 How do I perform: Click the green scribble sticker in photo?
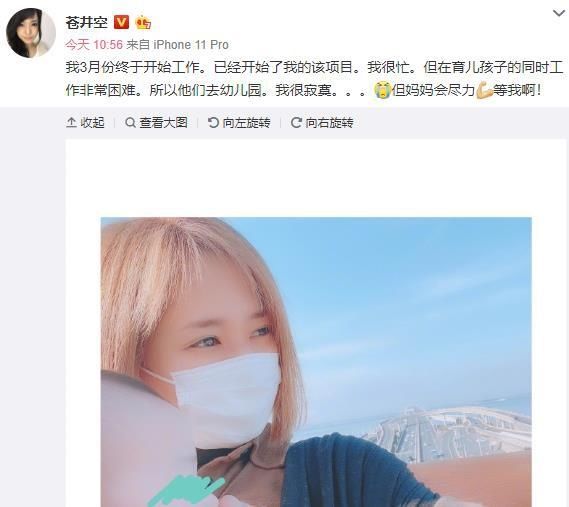187,490
